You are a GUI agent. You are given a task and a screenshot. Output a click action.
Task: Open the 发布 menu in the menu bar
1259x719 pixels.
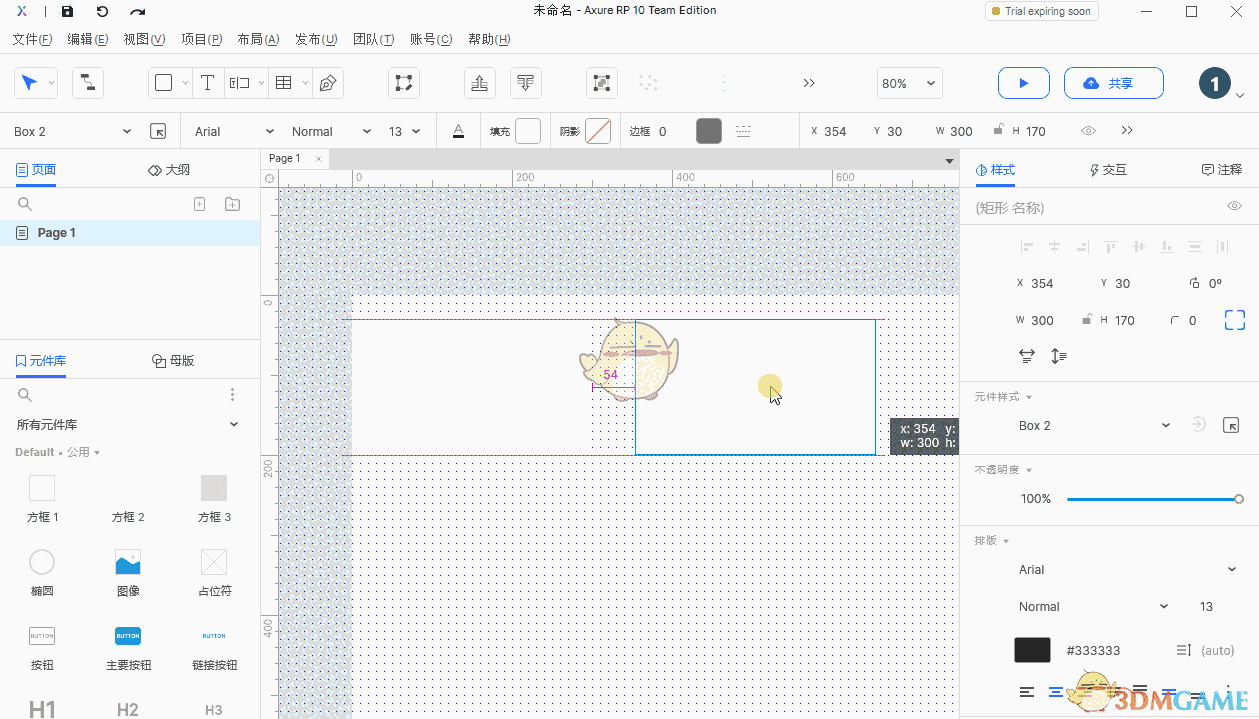tap(315, 39)
